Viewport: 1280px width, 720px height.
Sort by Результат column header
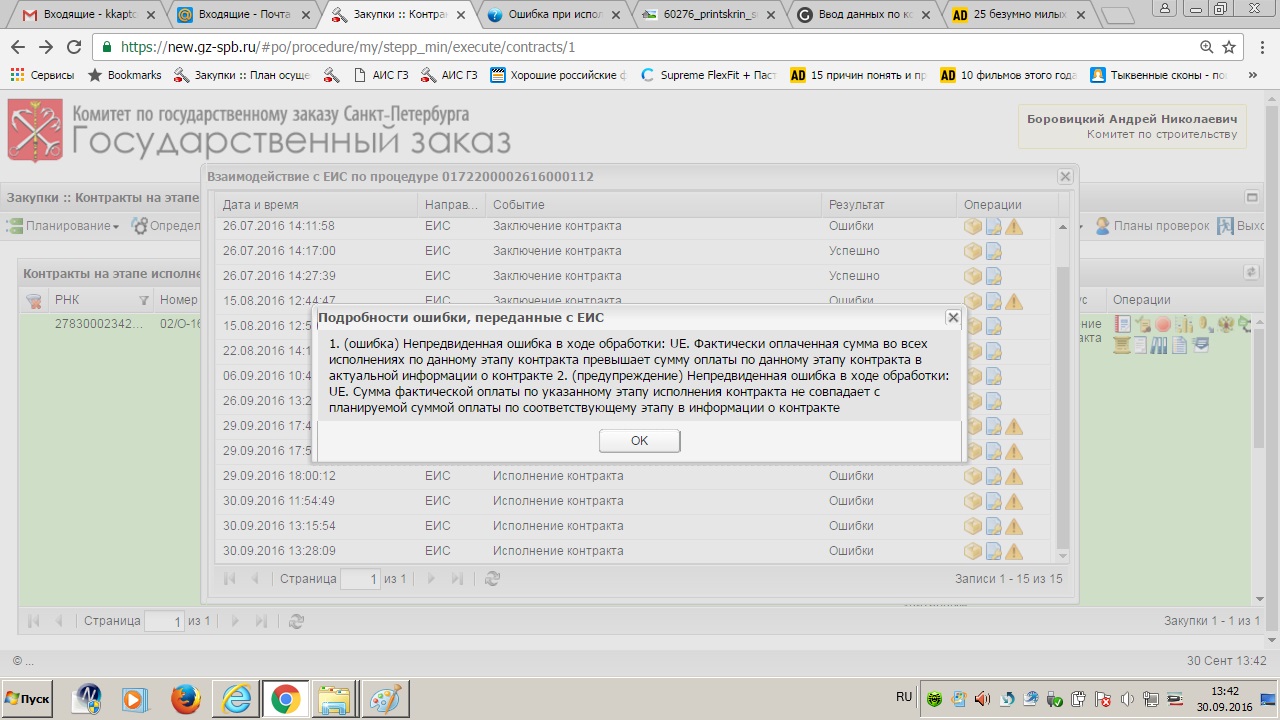[x=888, y=205]
